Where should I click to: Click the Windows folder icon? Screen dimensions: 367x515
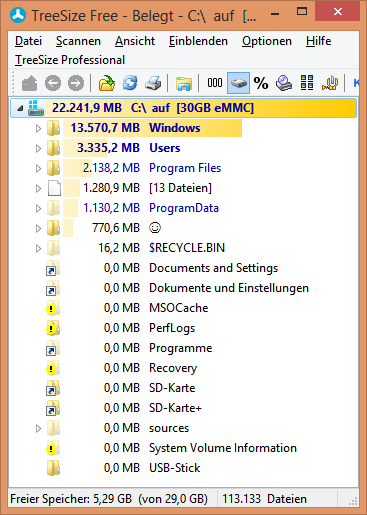(x=53, y=128)
